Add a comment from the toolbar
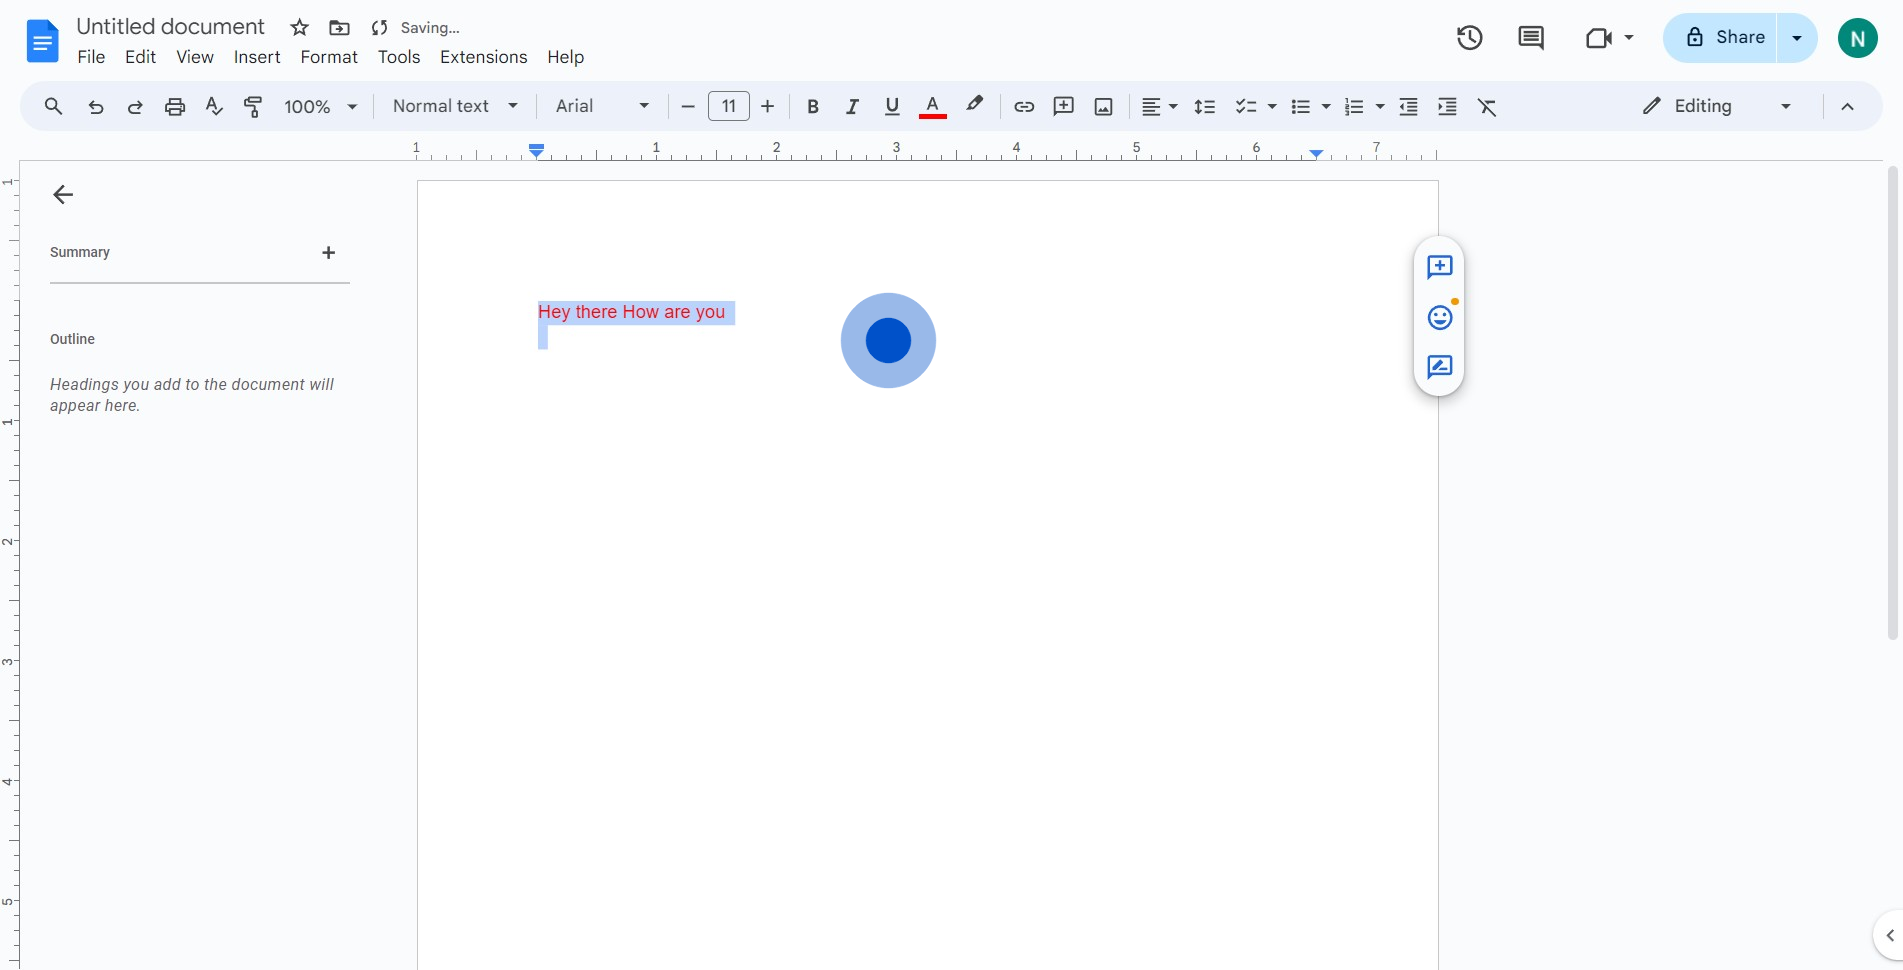This screenshot has width=1903, height=970. click(1064, 106)
